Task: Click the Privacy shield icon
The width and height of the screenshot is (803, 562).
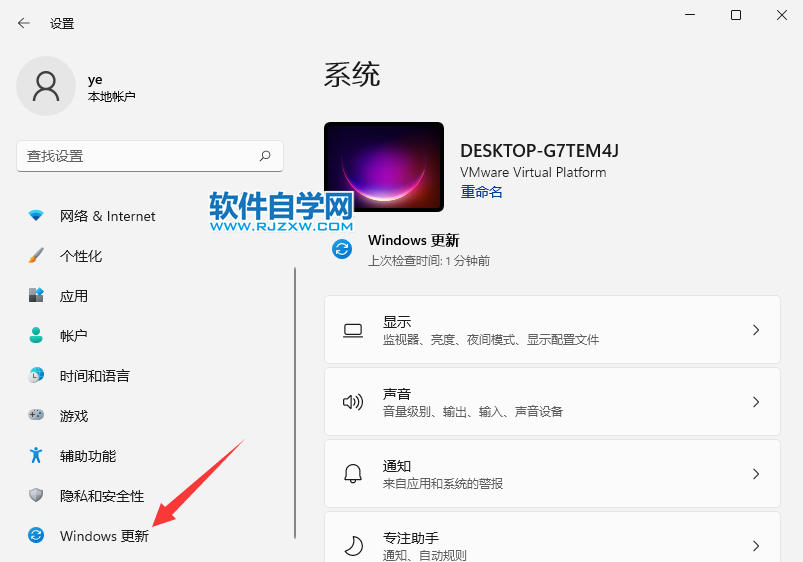Action: (36, 495)
